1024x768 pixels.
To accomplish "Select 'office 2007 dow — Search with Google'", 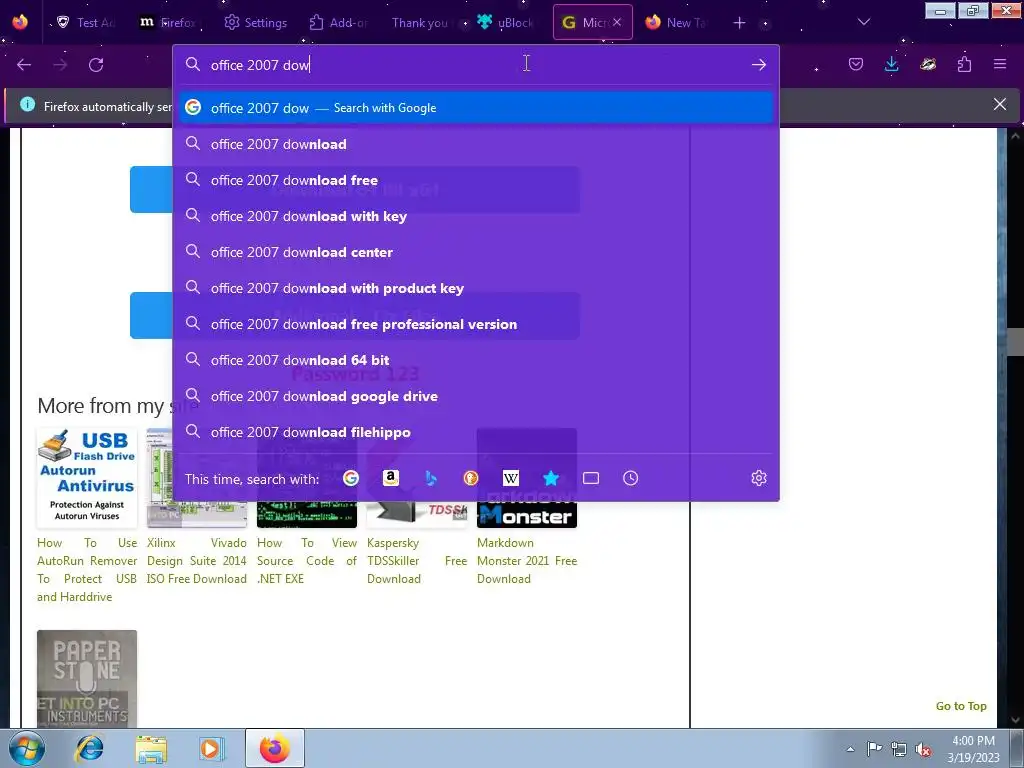I will tap(476, 108).
